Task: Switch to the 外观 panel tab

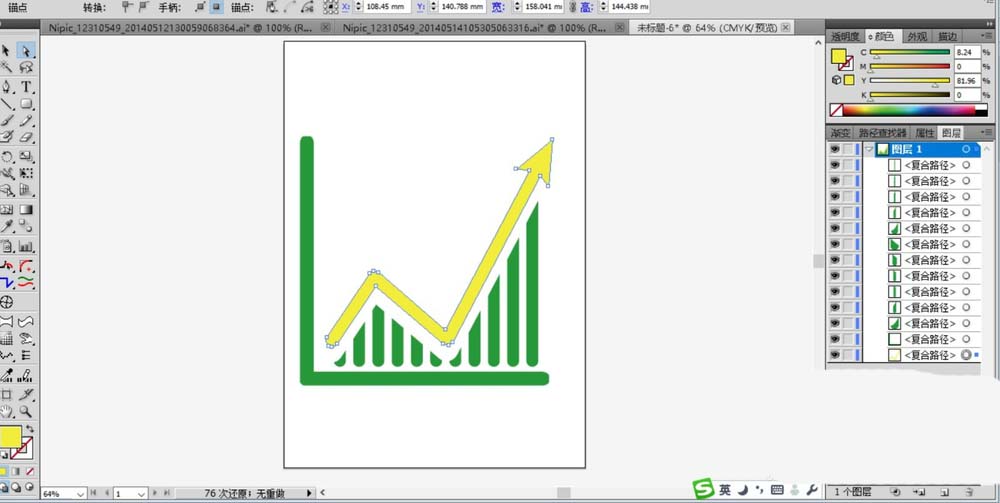Action: coord(917,37)
